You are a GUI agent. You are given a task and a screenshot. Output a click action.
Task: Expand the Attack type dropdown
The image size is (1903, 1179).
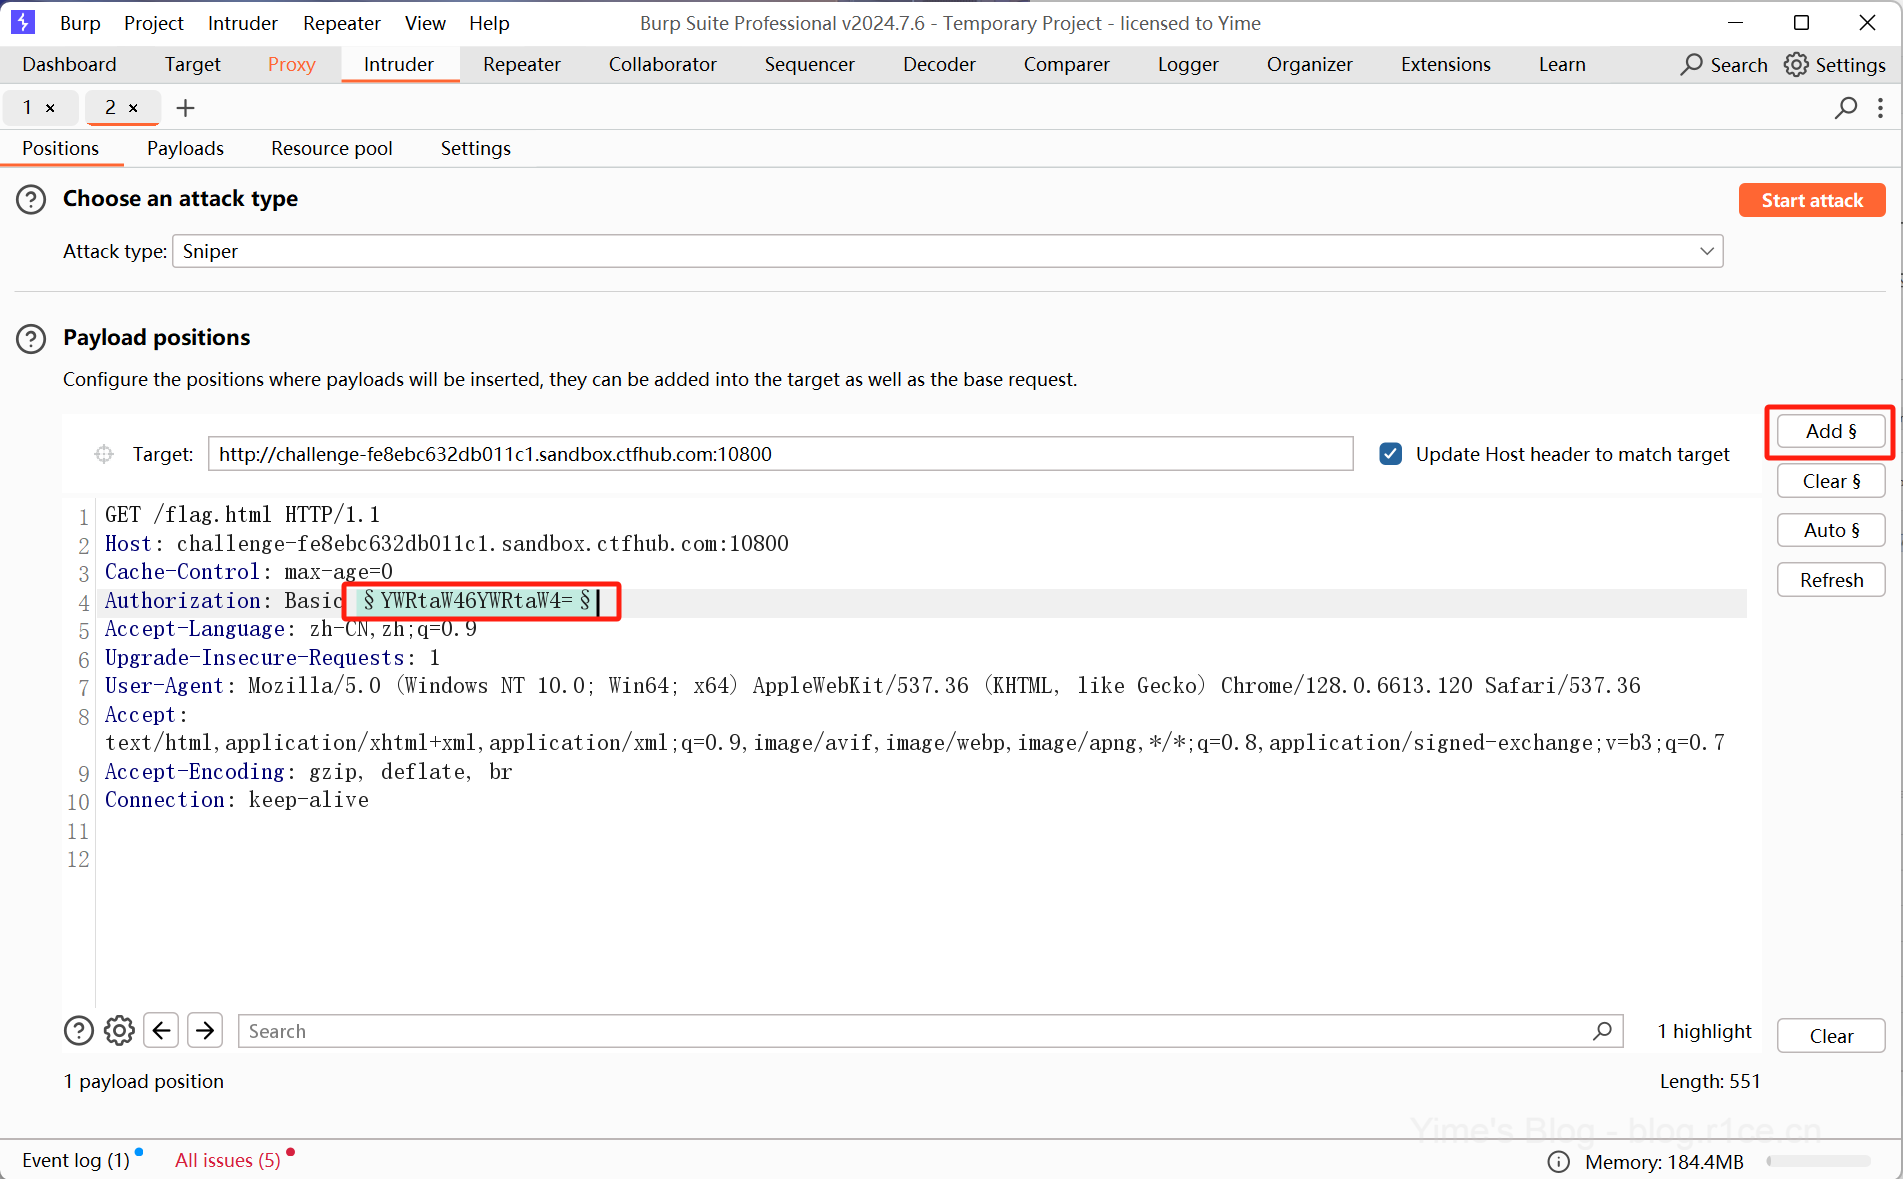tap(1706, 251)
